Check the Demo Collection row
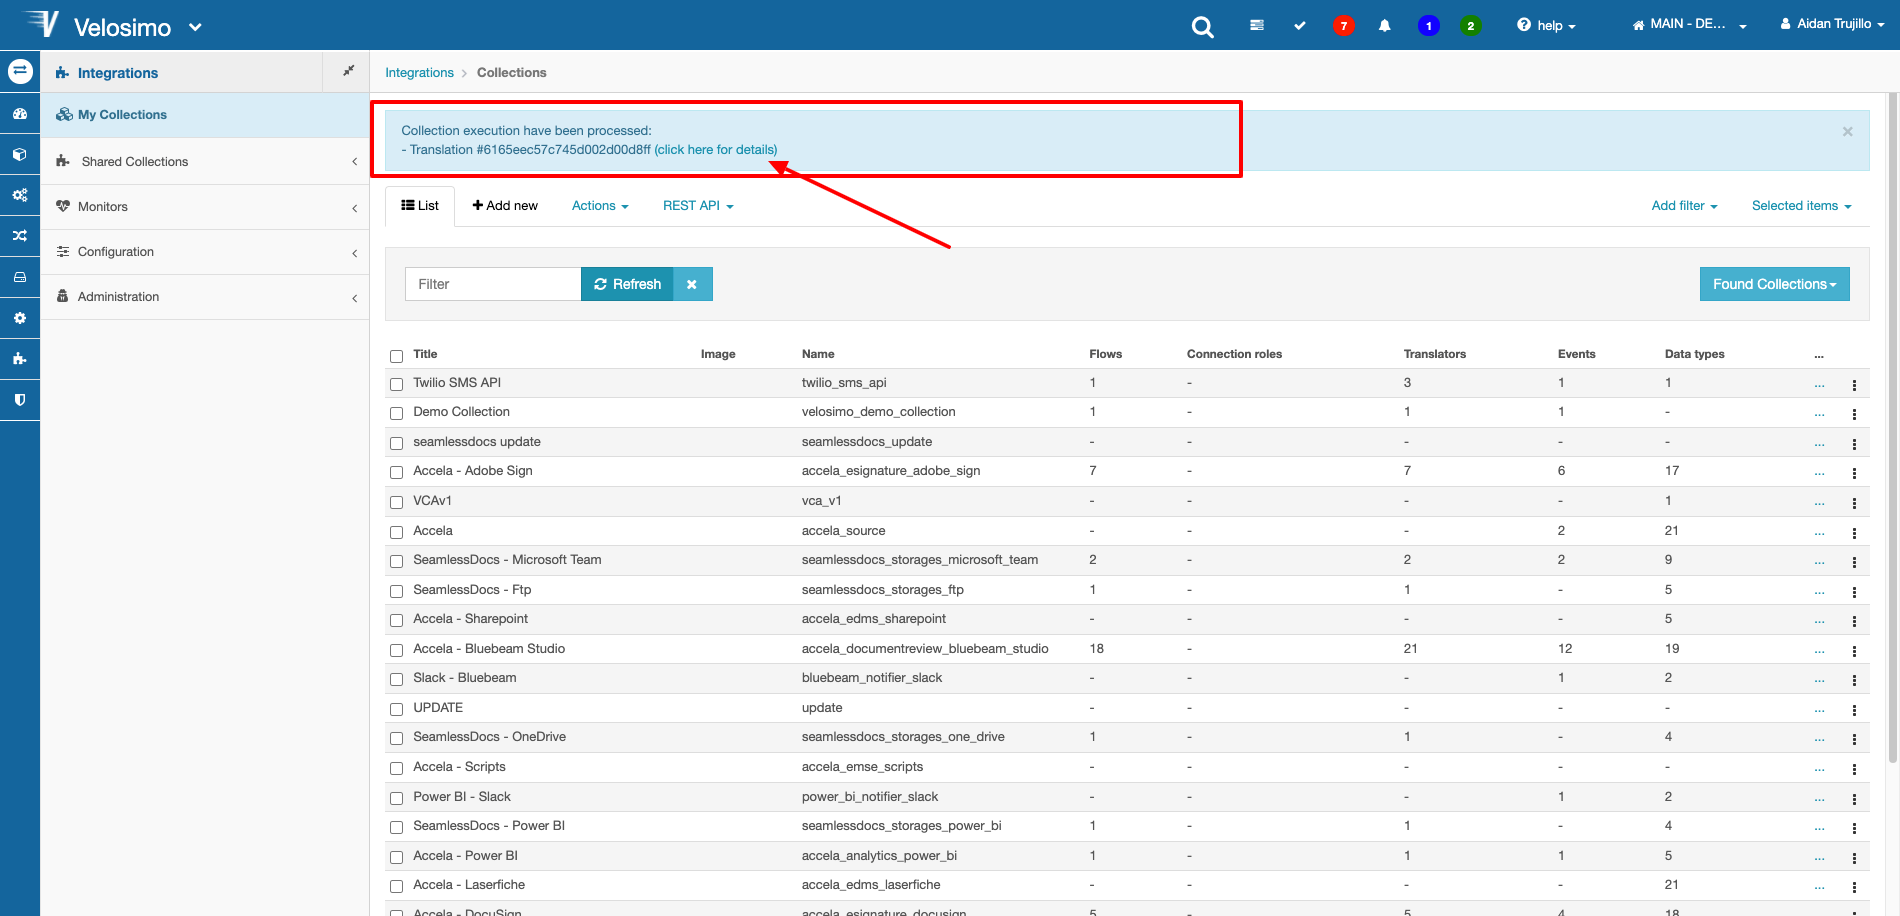Image resolution: width=1900 pixels, height=916 pixels. [396, 413]
